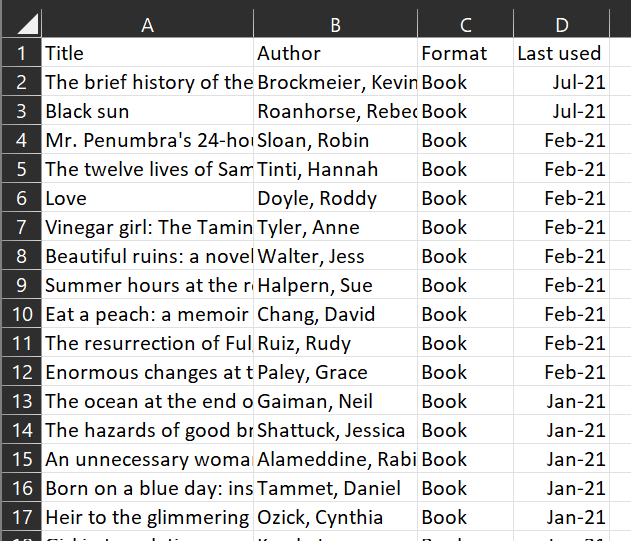This screenshot has width=631, height=541.
Task: Click the Author header cell
Action: pyautogui.click(x=336, y=53)
